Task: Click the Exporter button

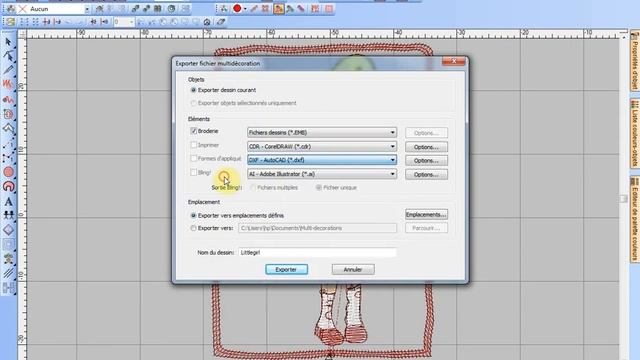Action: click(287, 269)
